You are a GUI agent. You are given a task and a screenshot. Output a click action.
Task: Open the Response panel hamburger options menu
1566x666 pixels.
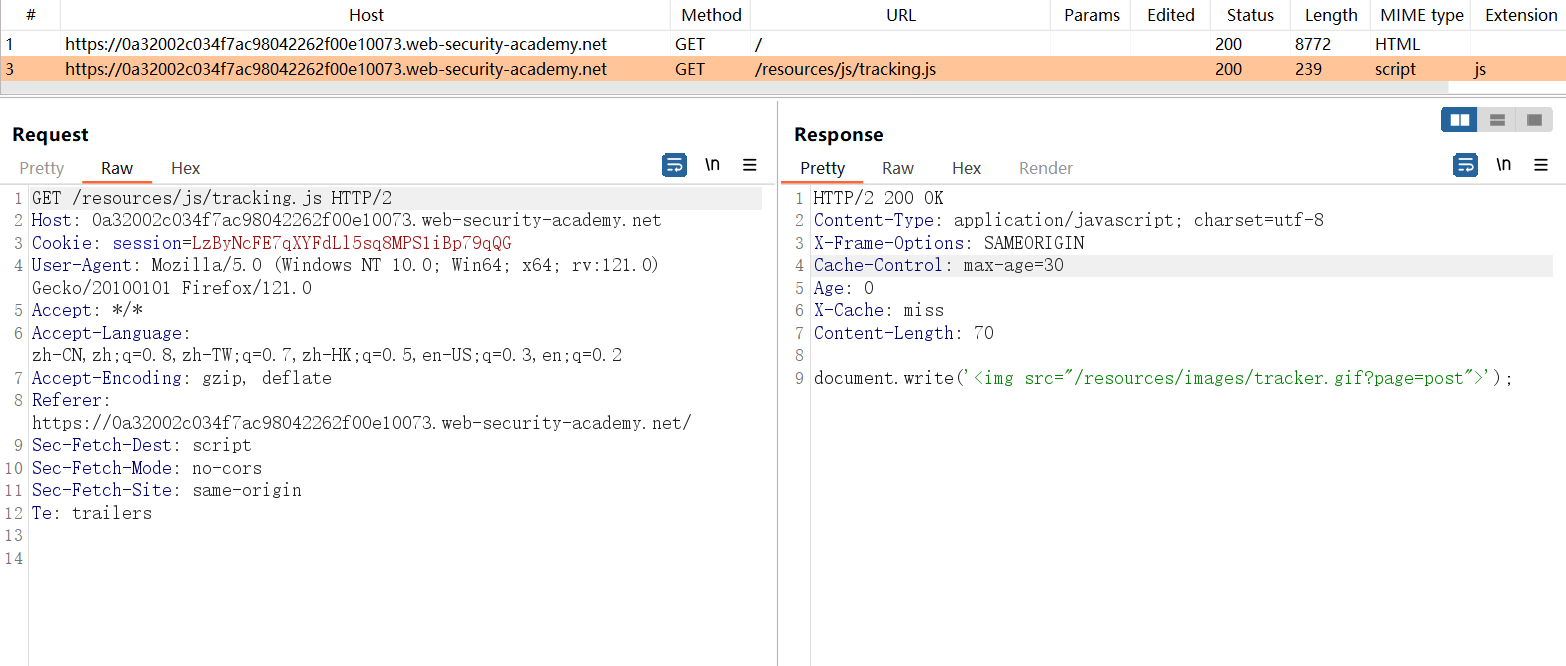pos(1541,165)
